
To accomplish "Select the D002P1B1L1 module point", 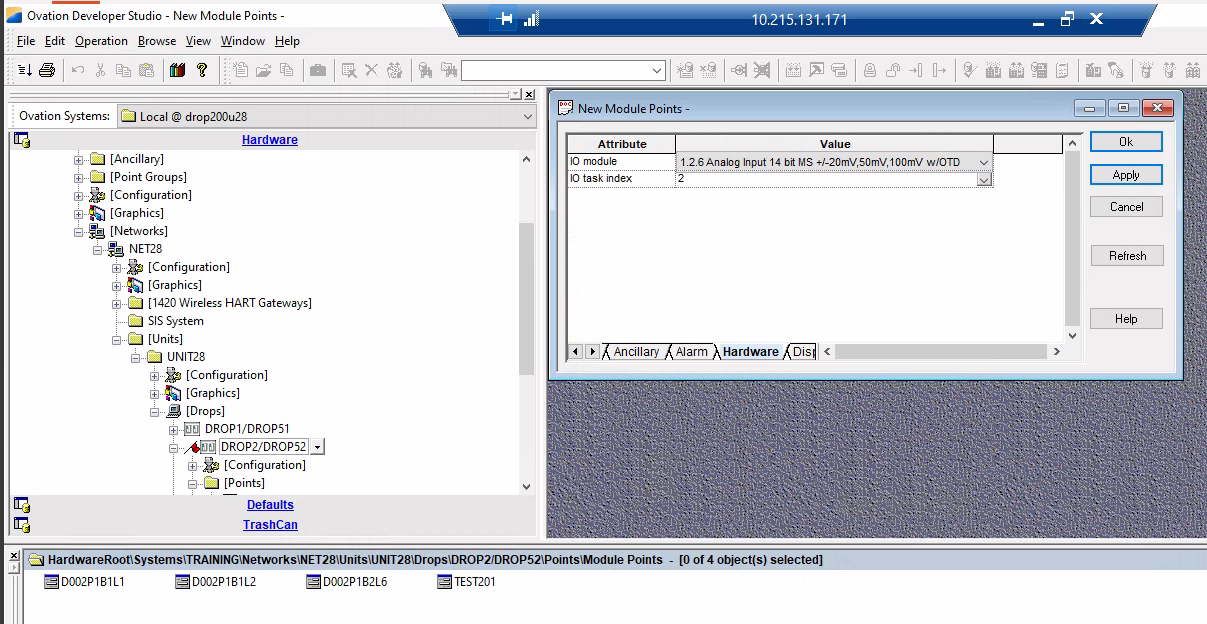I will click(84, 582).
